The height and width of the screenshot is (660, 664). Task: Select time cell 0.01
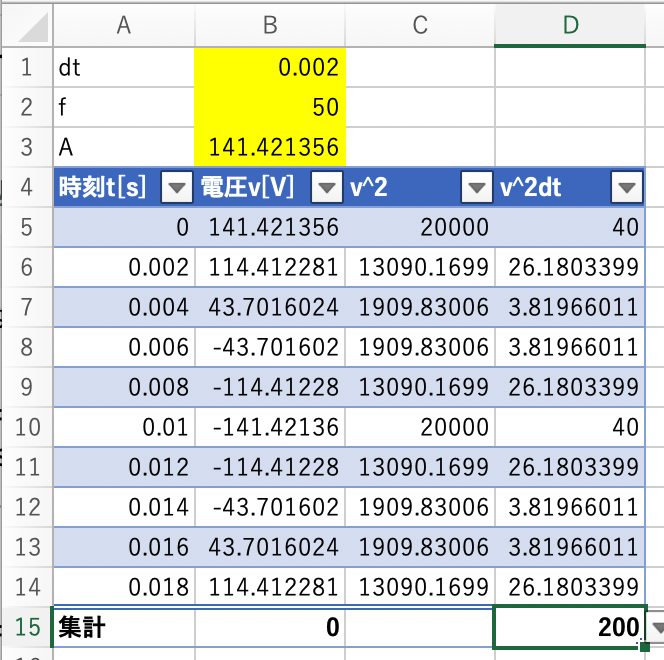coord(124,427)
